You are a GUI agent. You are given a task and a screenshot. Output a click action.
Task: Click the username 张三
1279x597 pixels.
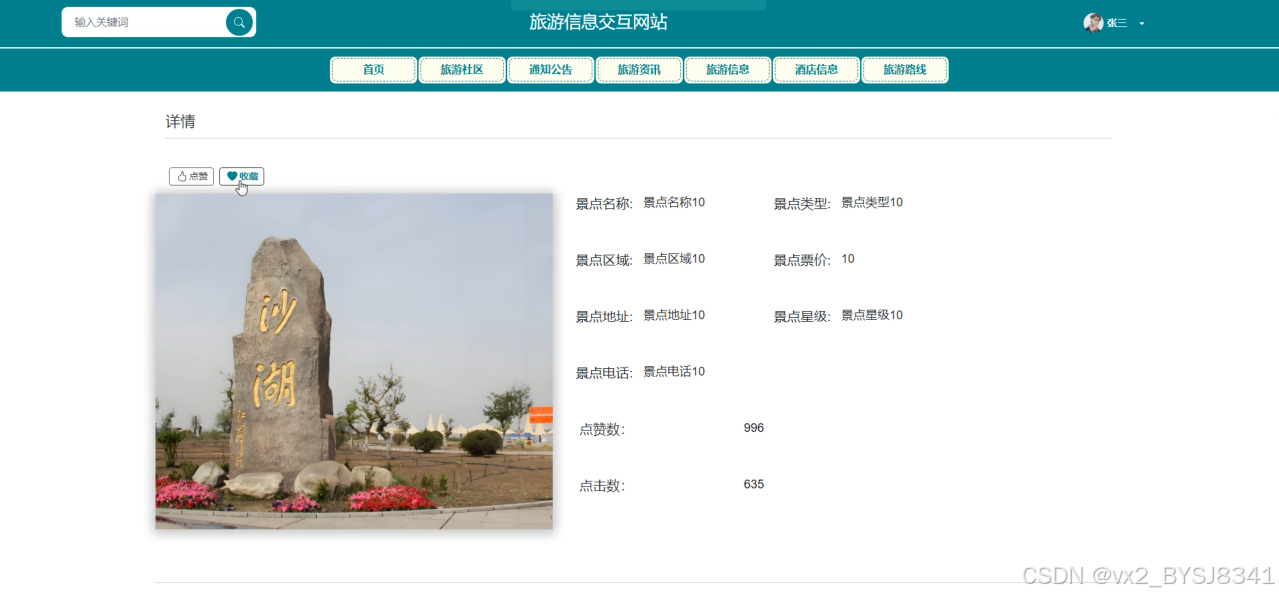(x=1116, y=23)
